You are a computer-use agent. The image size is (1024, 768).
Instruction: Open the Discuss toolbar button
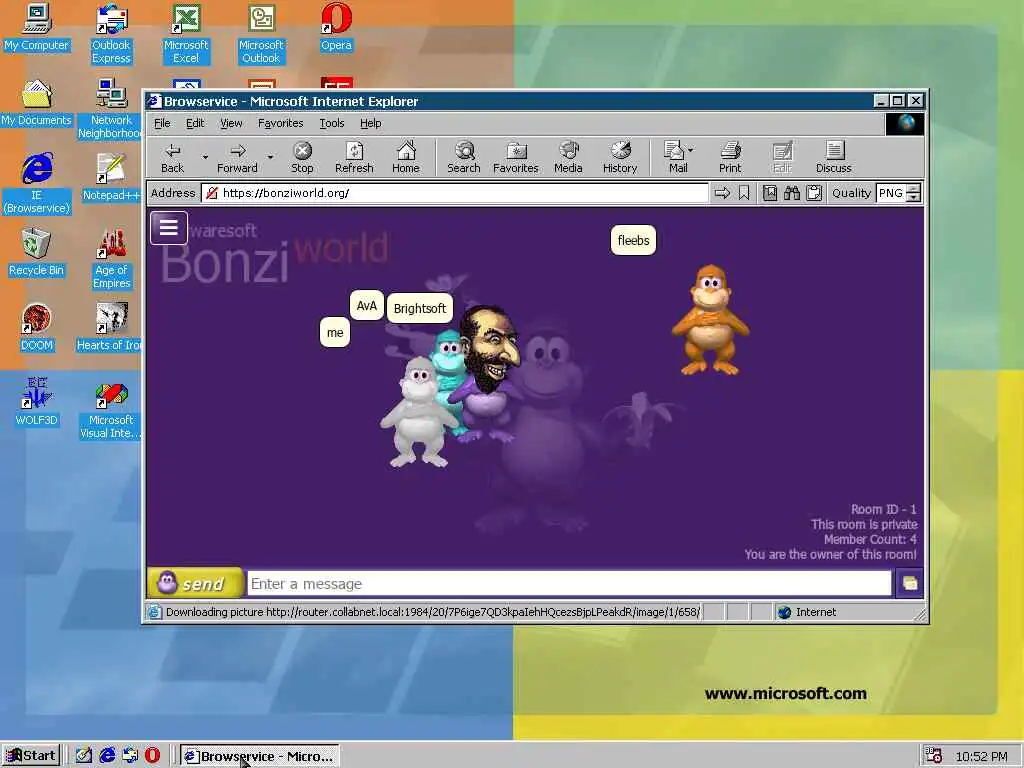tap(833, 157)
